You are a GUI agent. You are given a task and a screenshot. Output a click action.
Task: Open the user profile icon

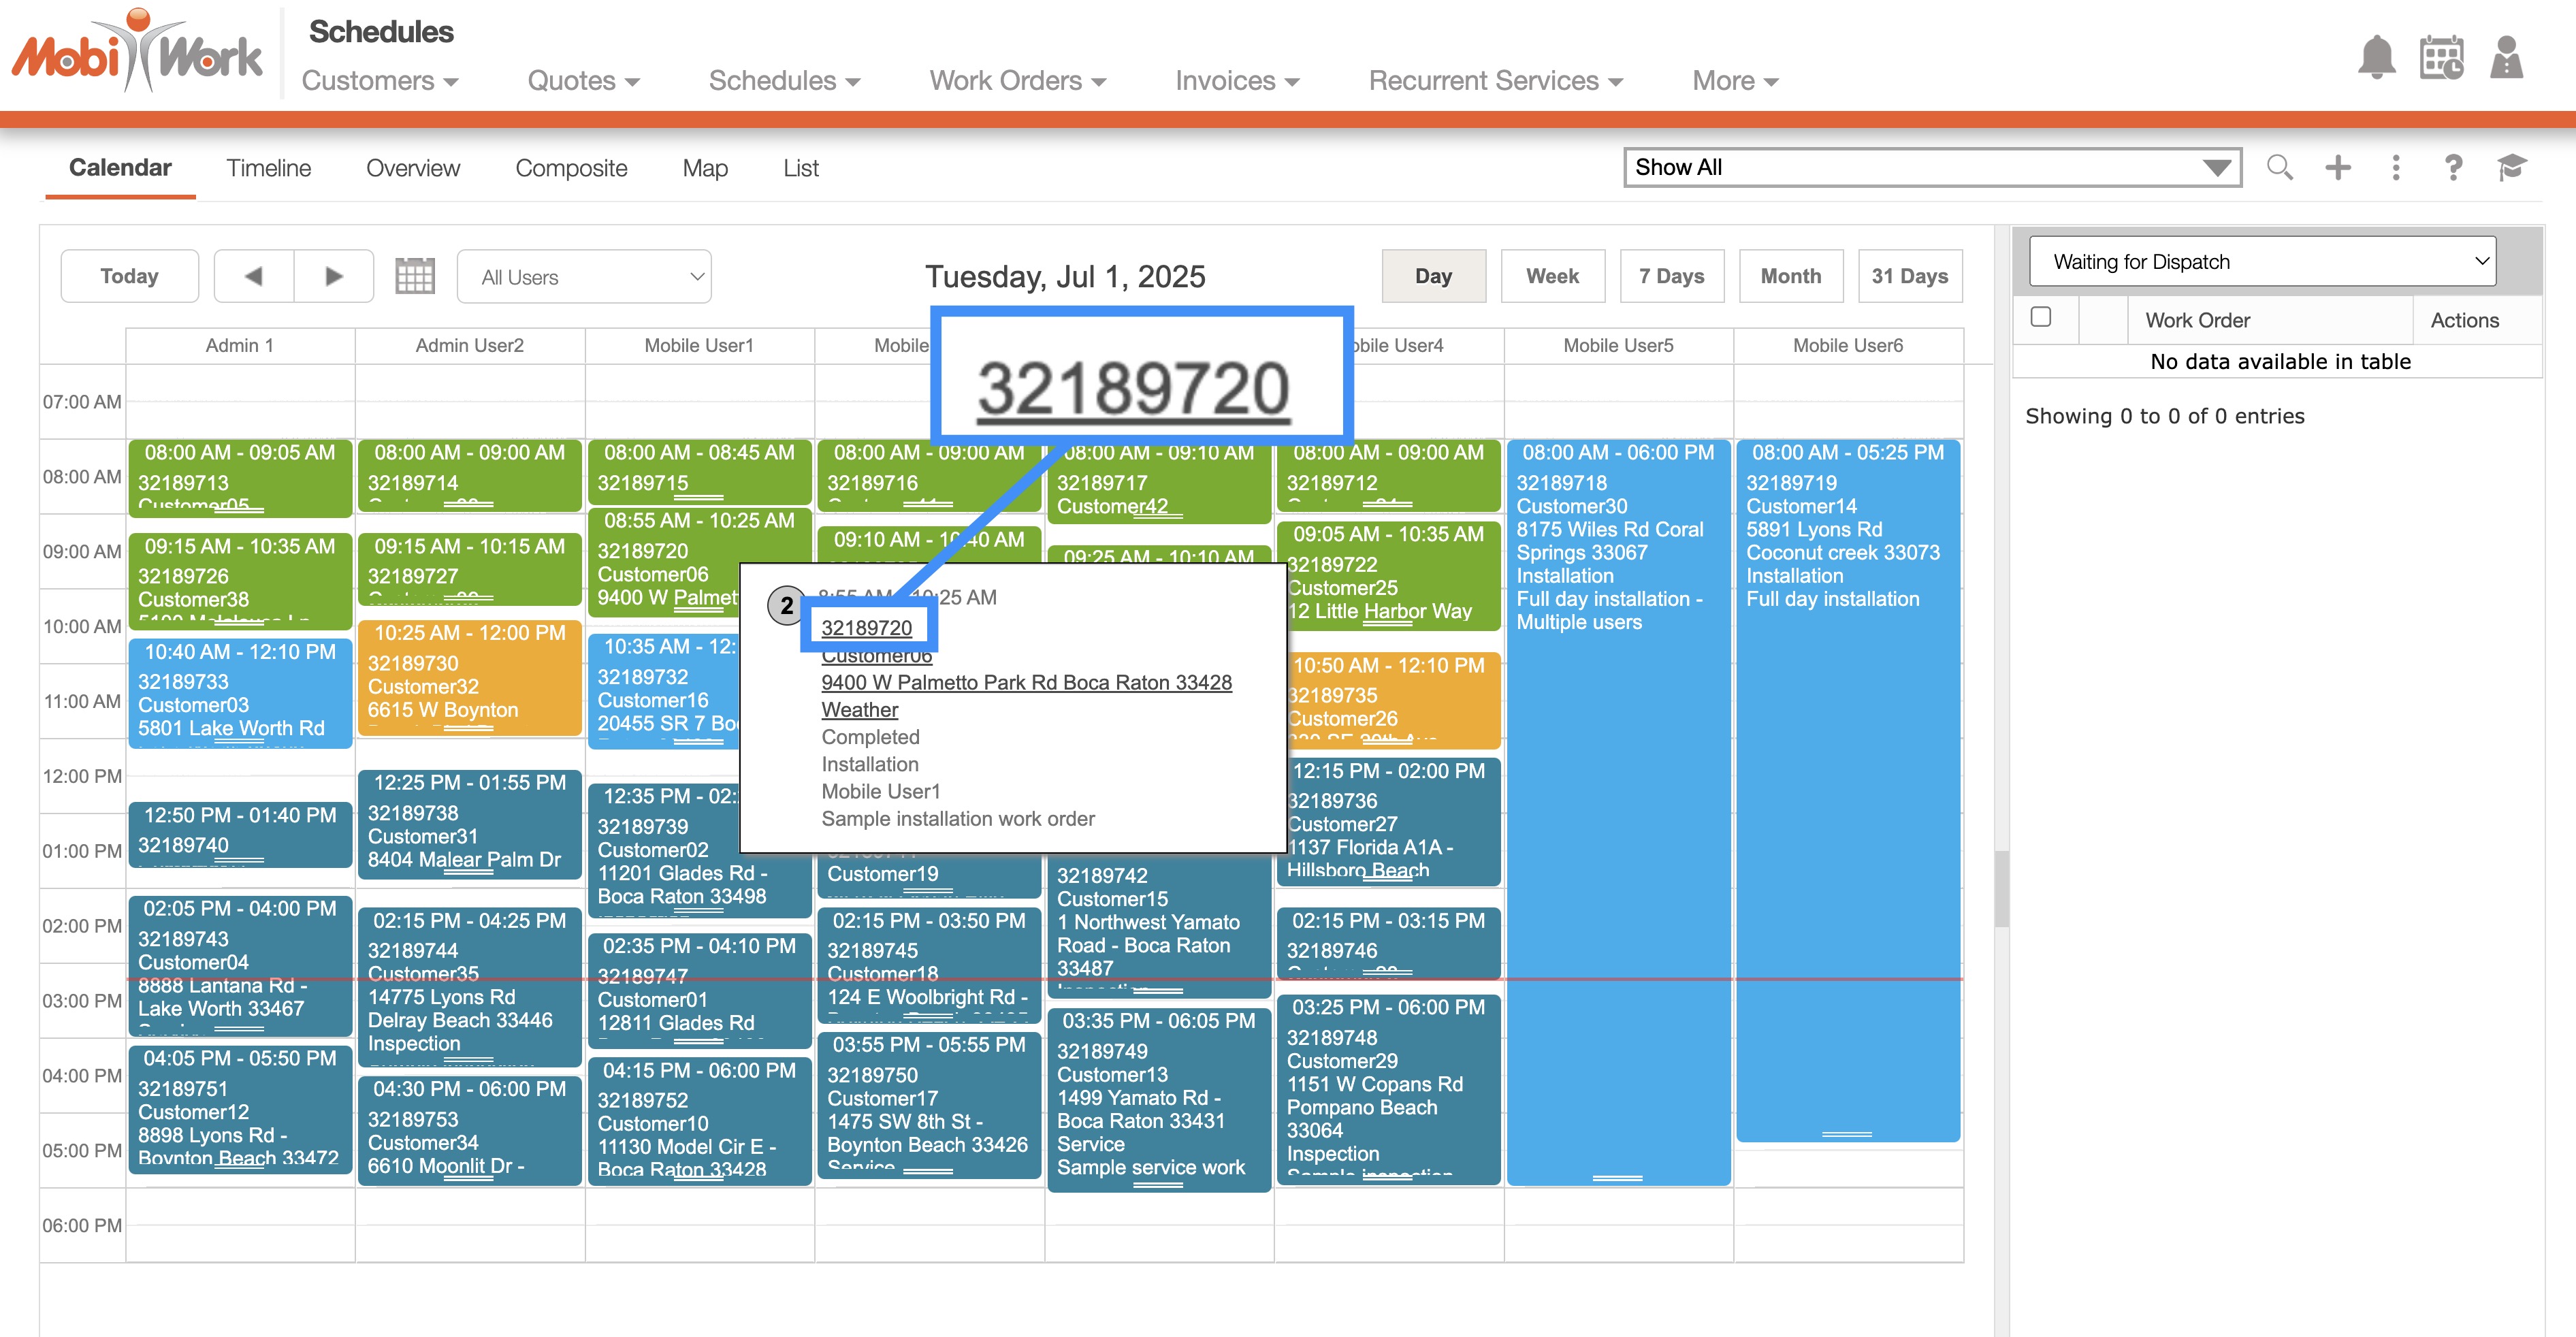tap(2505, 58)
